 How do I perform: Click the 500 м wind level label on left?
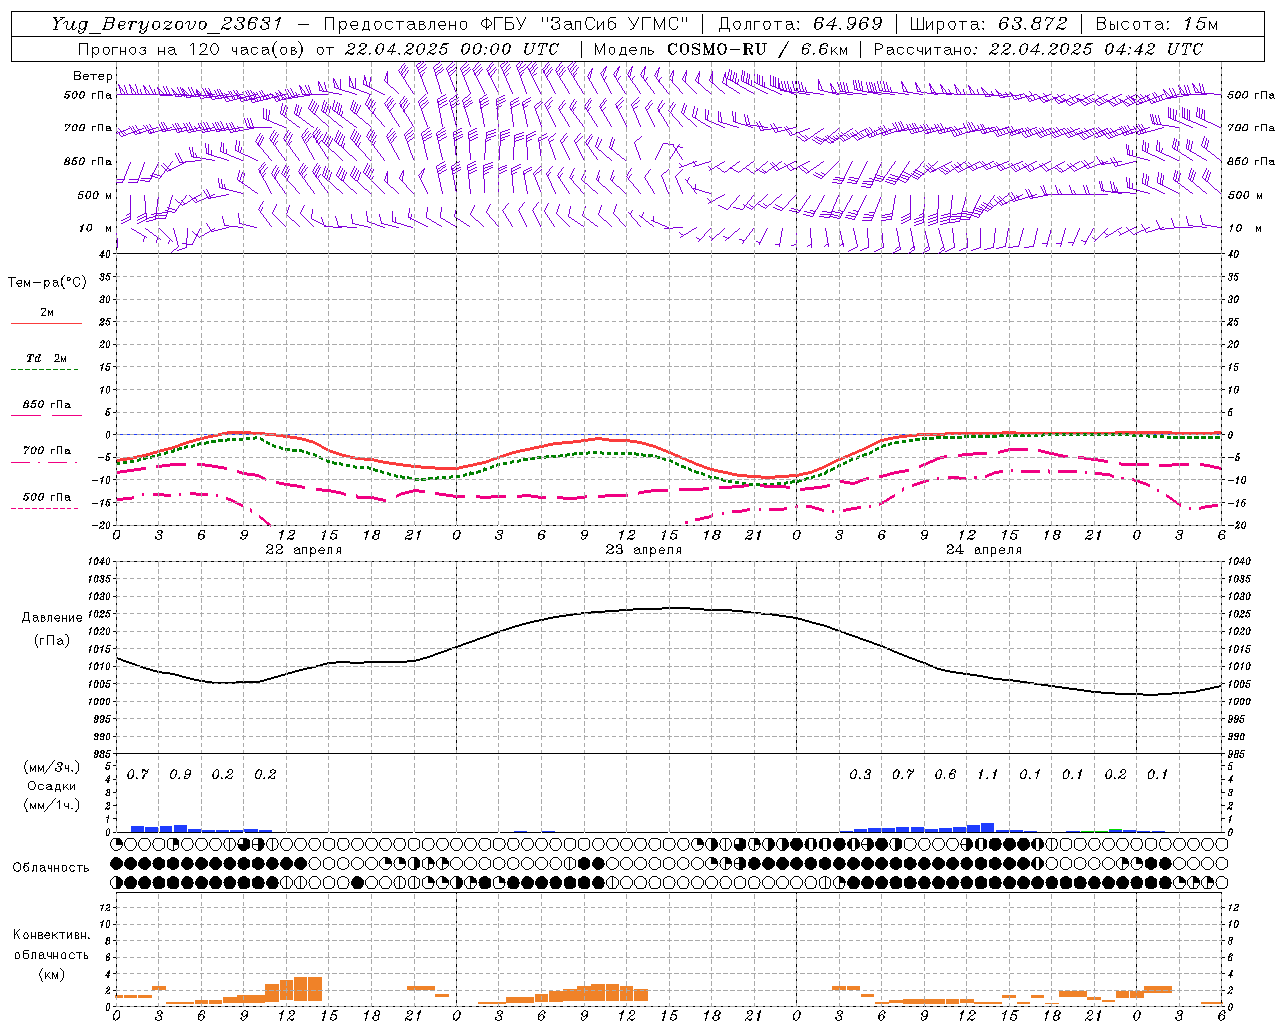(94, 195)
